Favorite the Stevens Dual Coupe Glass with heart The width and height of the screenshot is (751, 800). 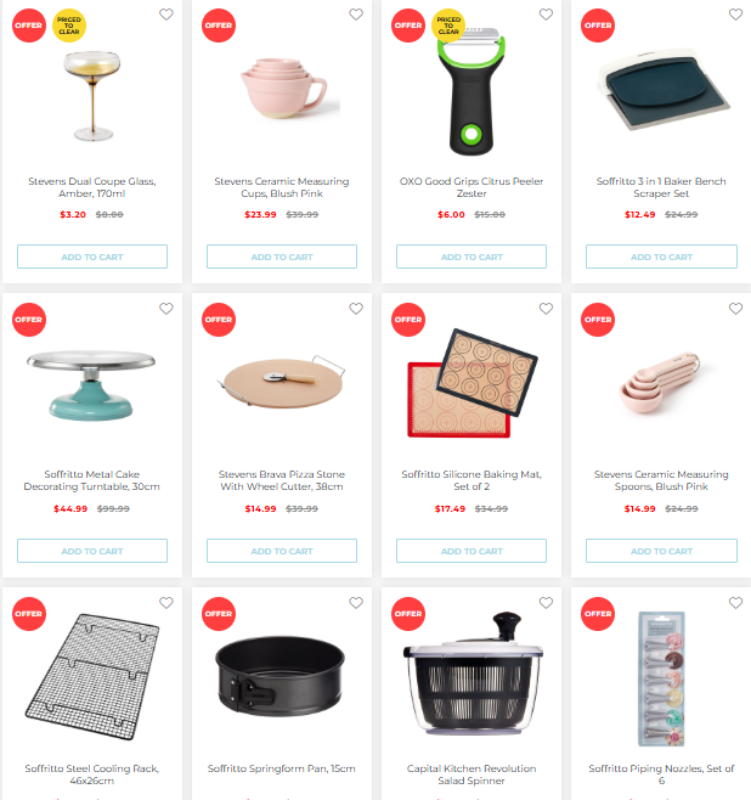[x=166, y=14]
